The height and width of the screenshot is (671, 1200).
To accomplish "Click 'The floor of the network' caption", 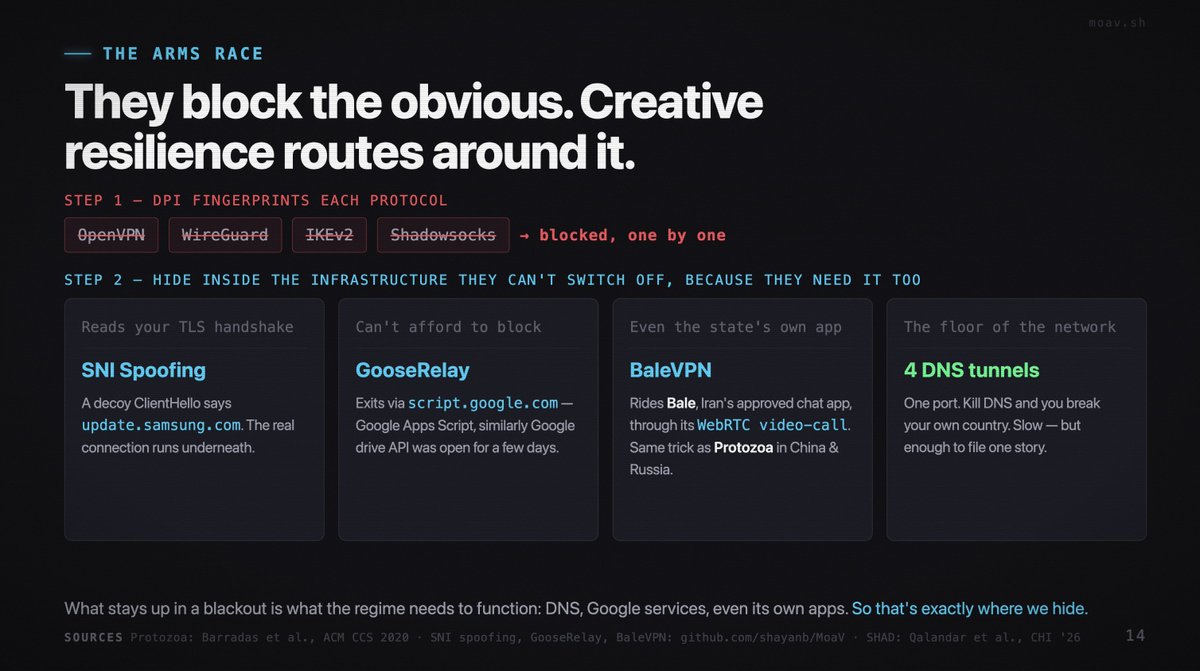I will pos(1009,327).
